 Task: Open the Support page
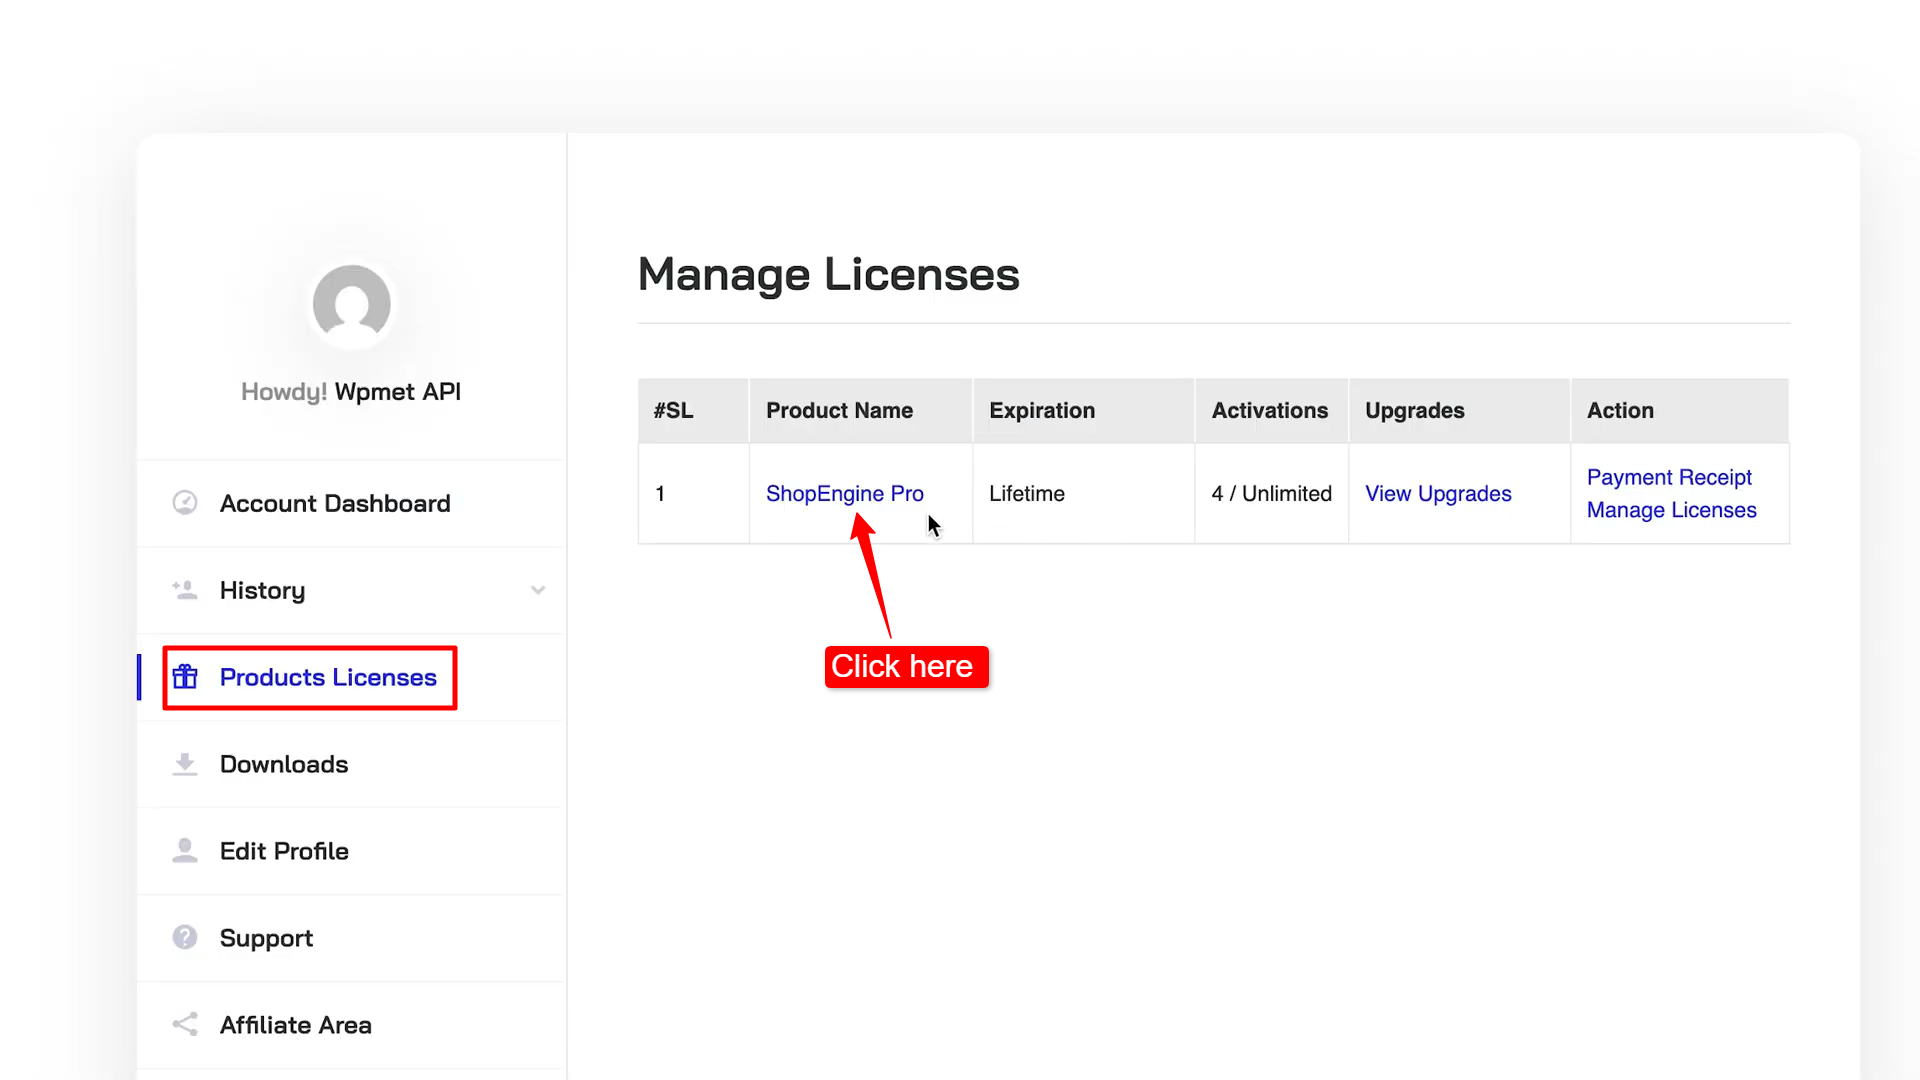click(352, 938)
